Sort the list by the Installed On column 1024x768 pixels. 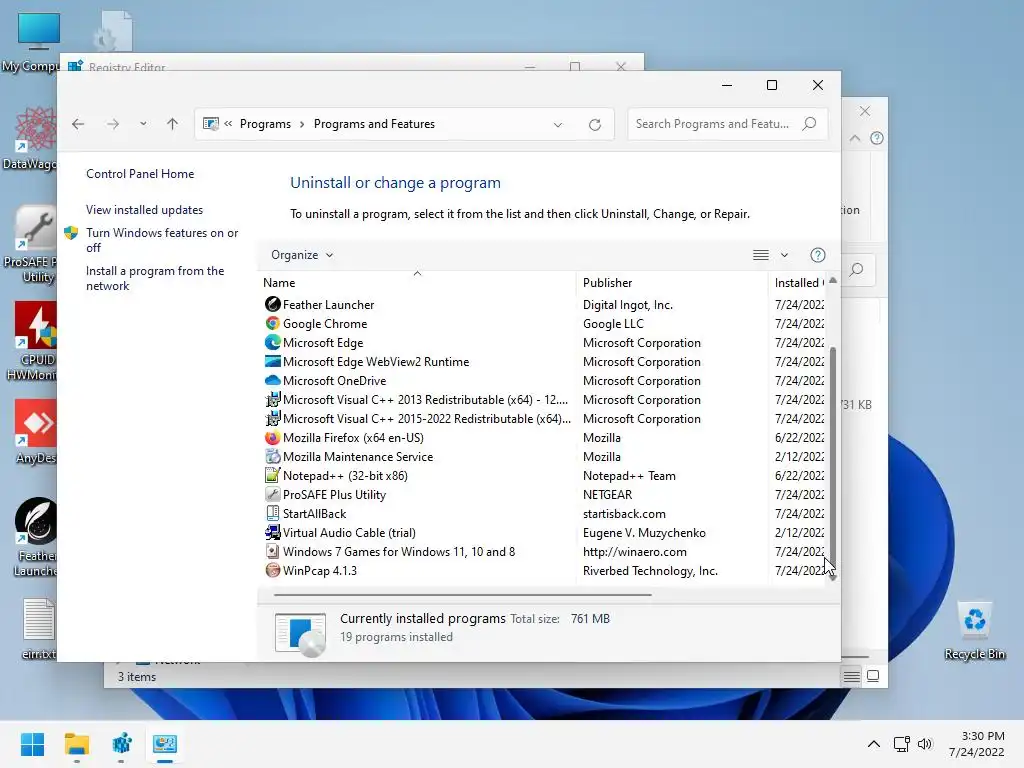[x=799, y=283]
